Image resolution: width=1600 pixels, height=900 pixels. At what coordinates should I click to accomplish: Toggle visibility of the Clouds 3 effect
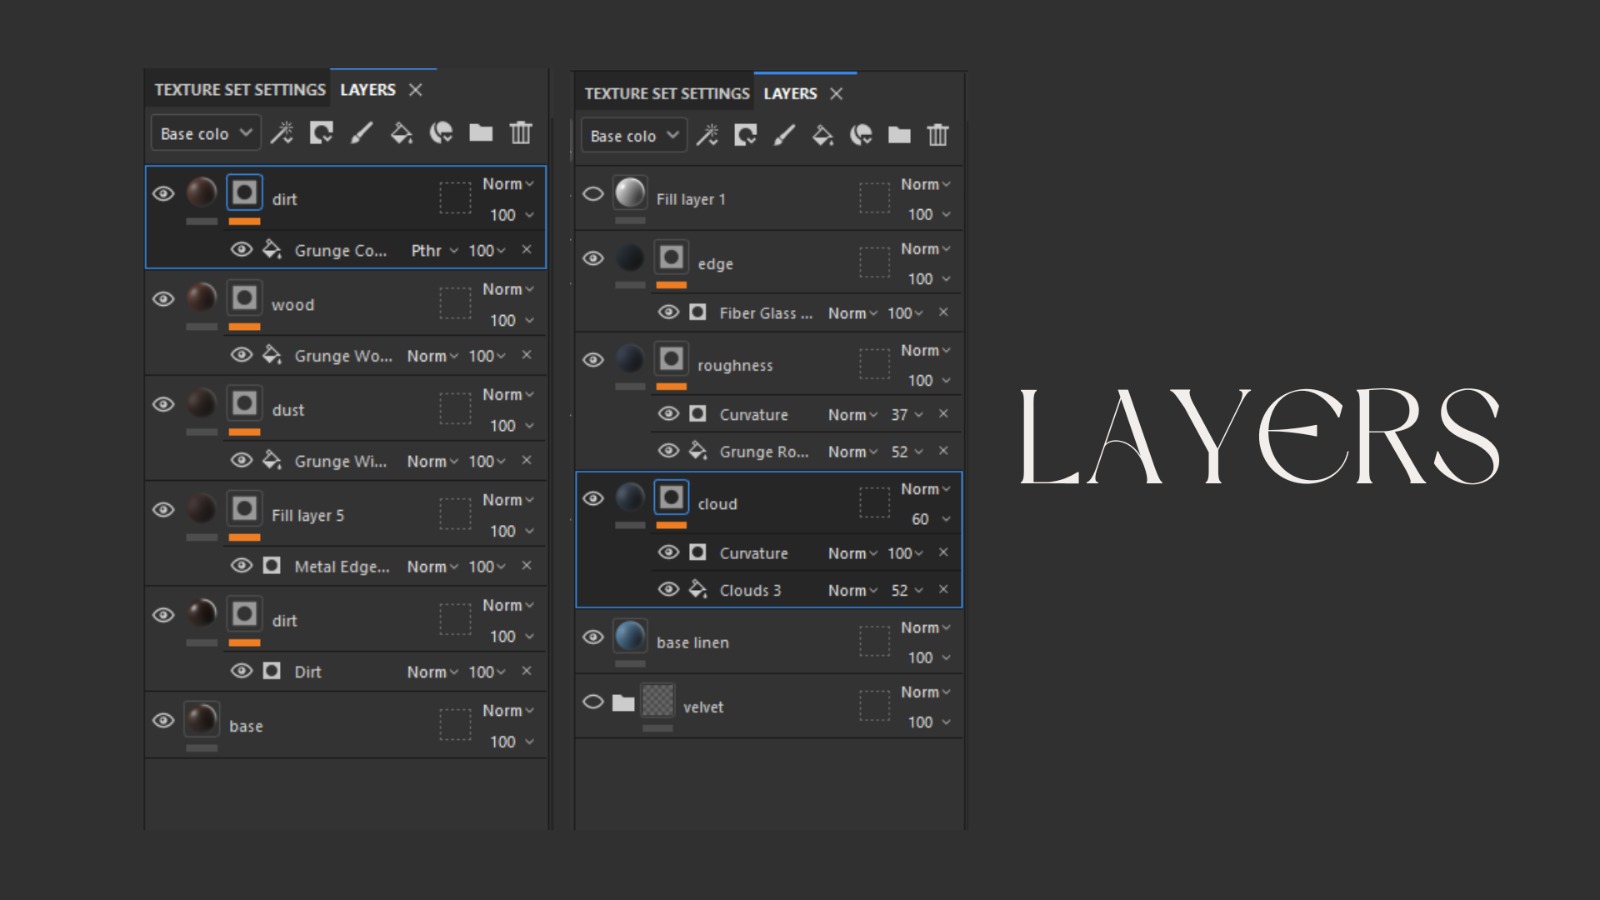[x=668, y=590]
